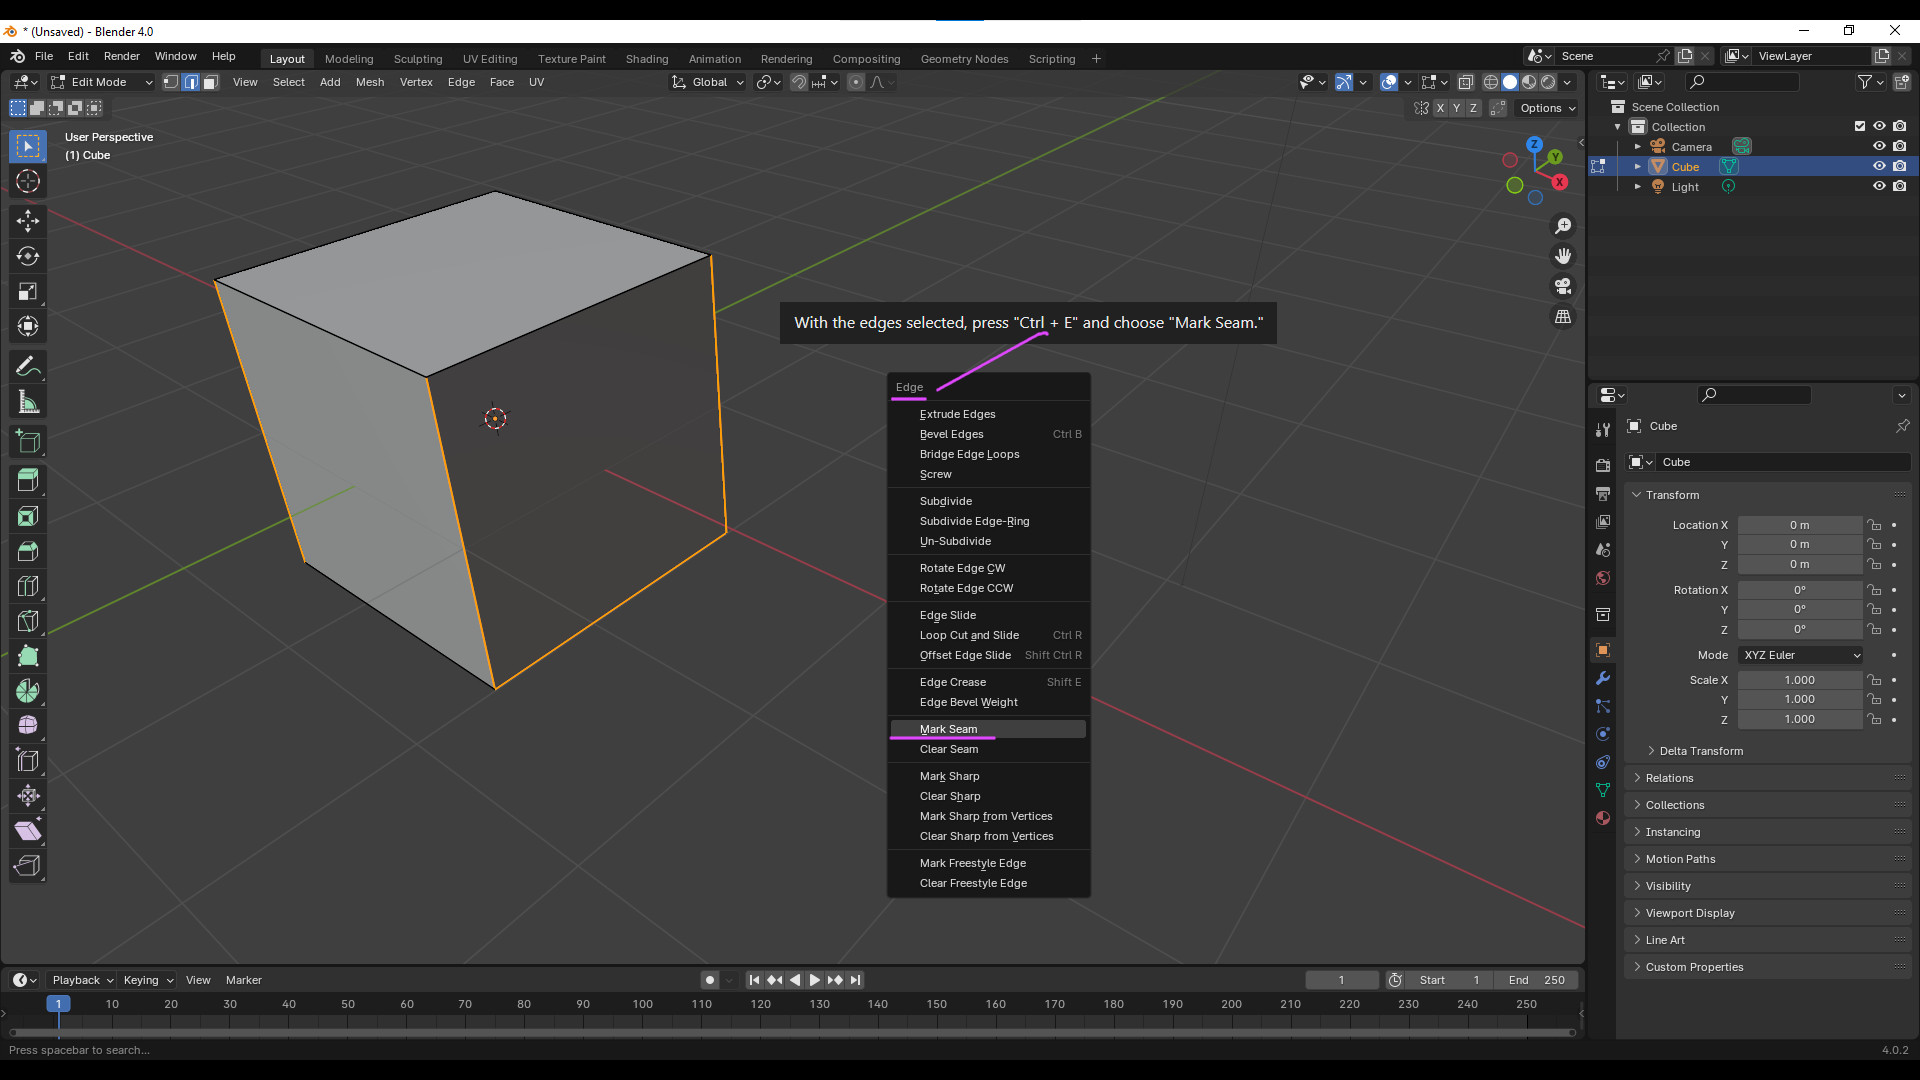Open the XYZ Euler rotation mode dropdown
1920x1080 pixels.
[x=1801, y=655]
